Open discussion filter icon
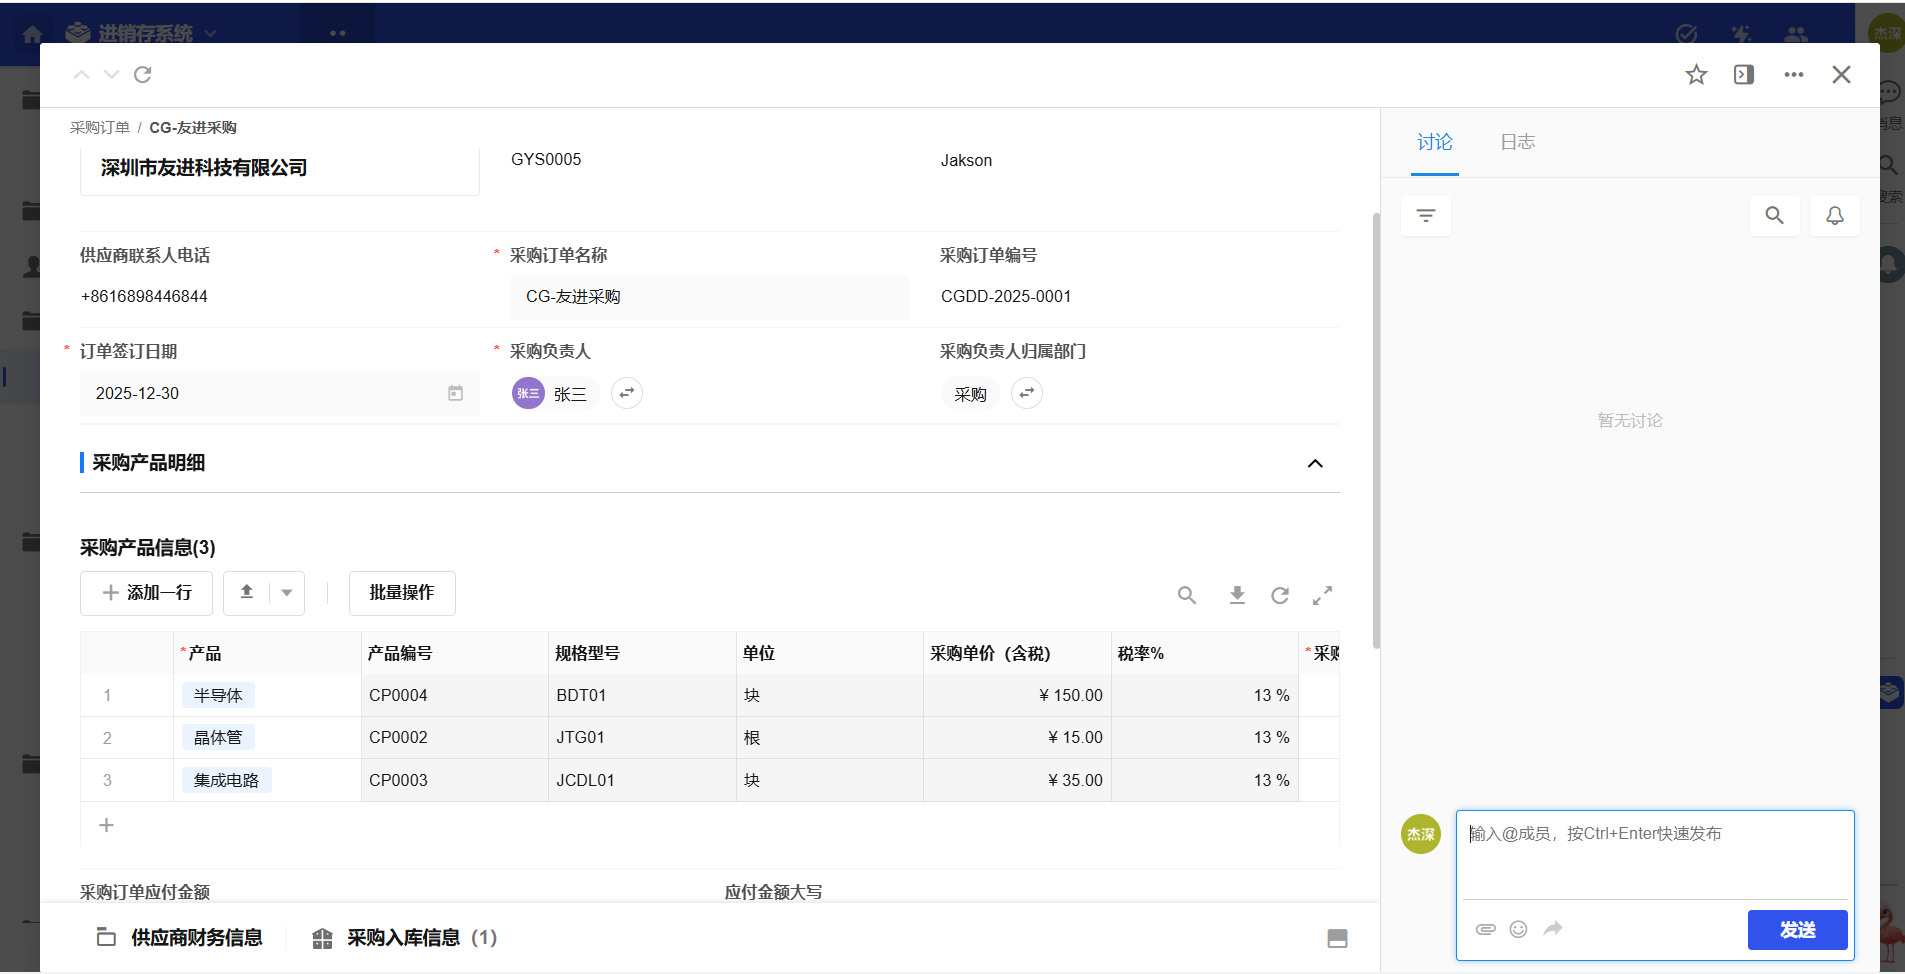The image size is (1905, 974). 1426,216
